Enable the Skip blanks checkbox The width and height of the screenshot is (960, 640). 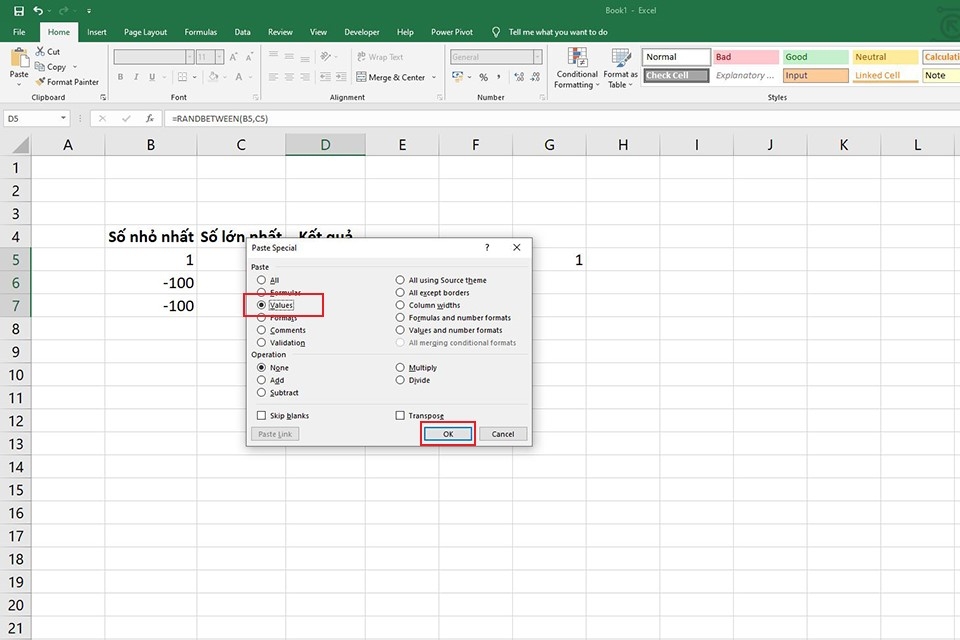tap(261, 415)
